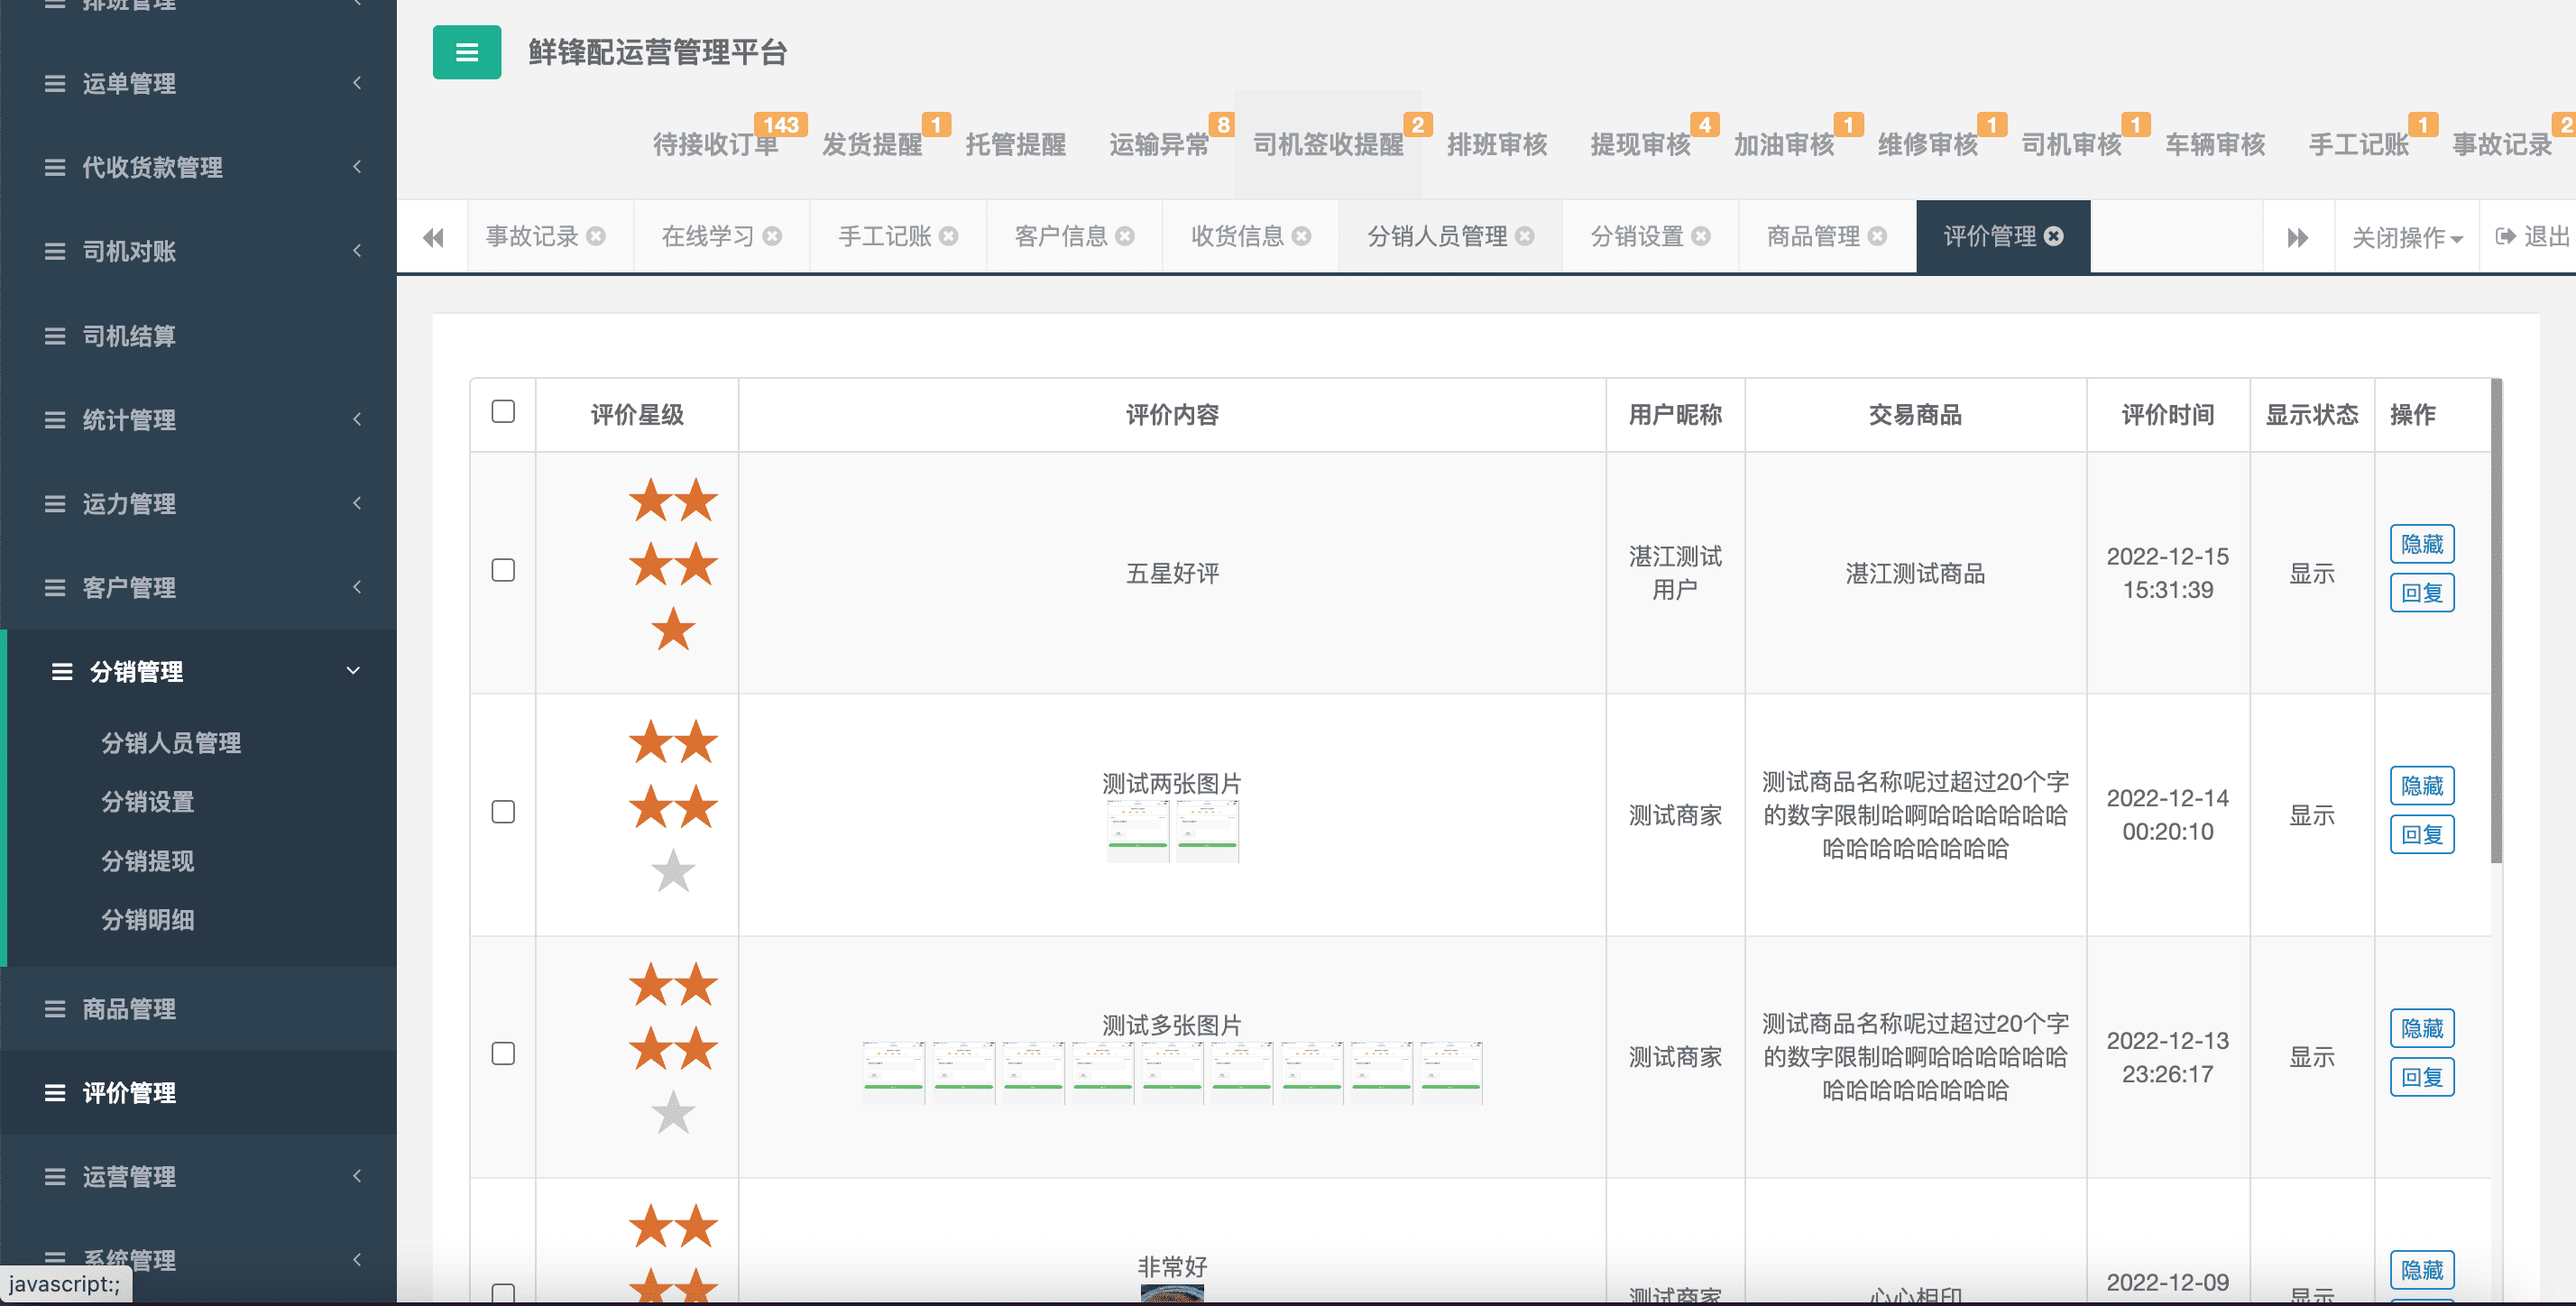The image size is (2576, 1306).
Task: Open last image thumbnail in 测试多张图片 review
Action: [1451, 1073]
